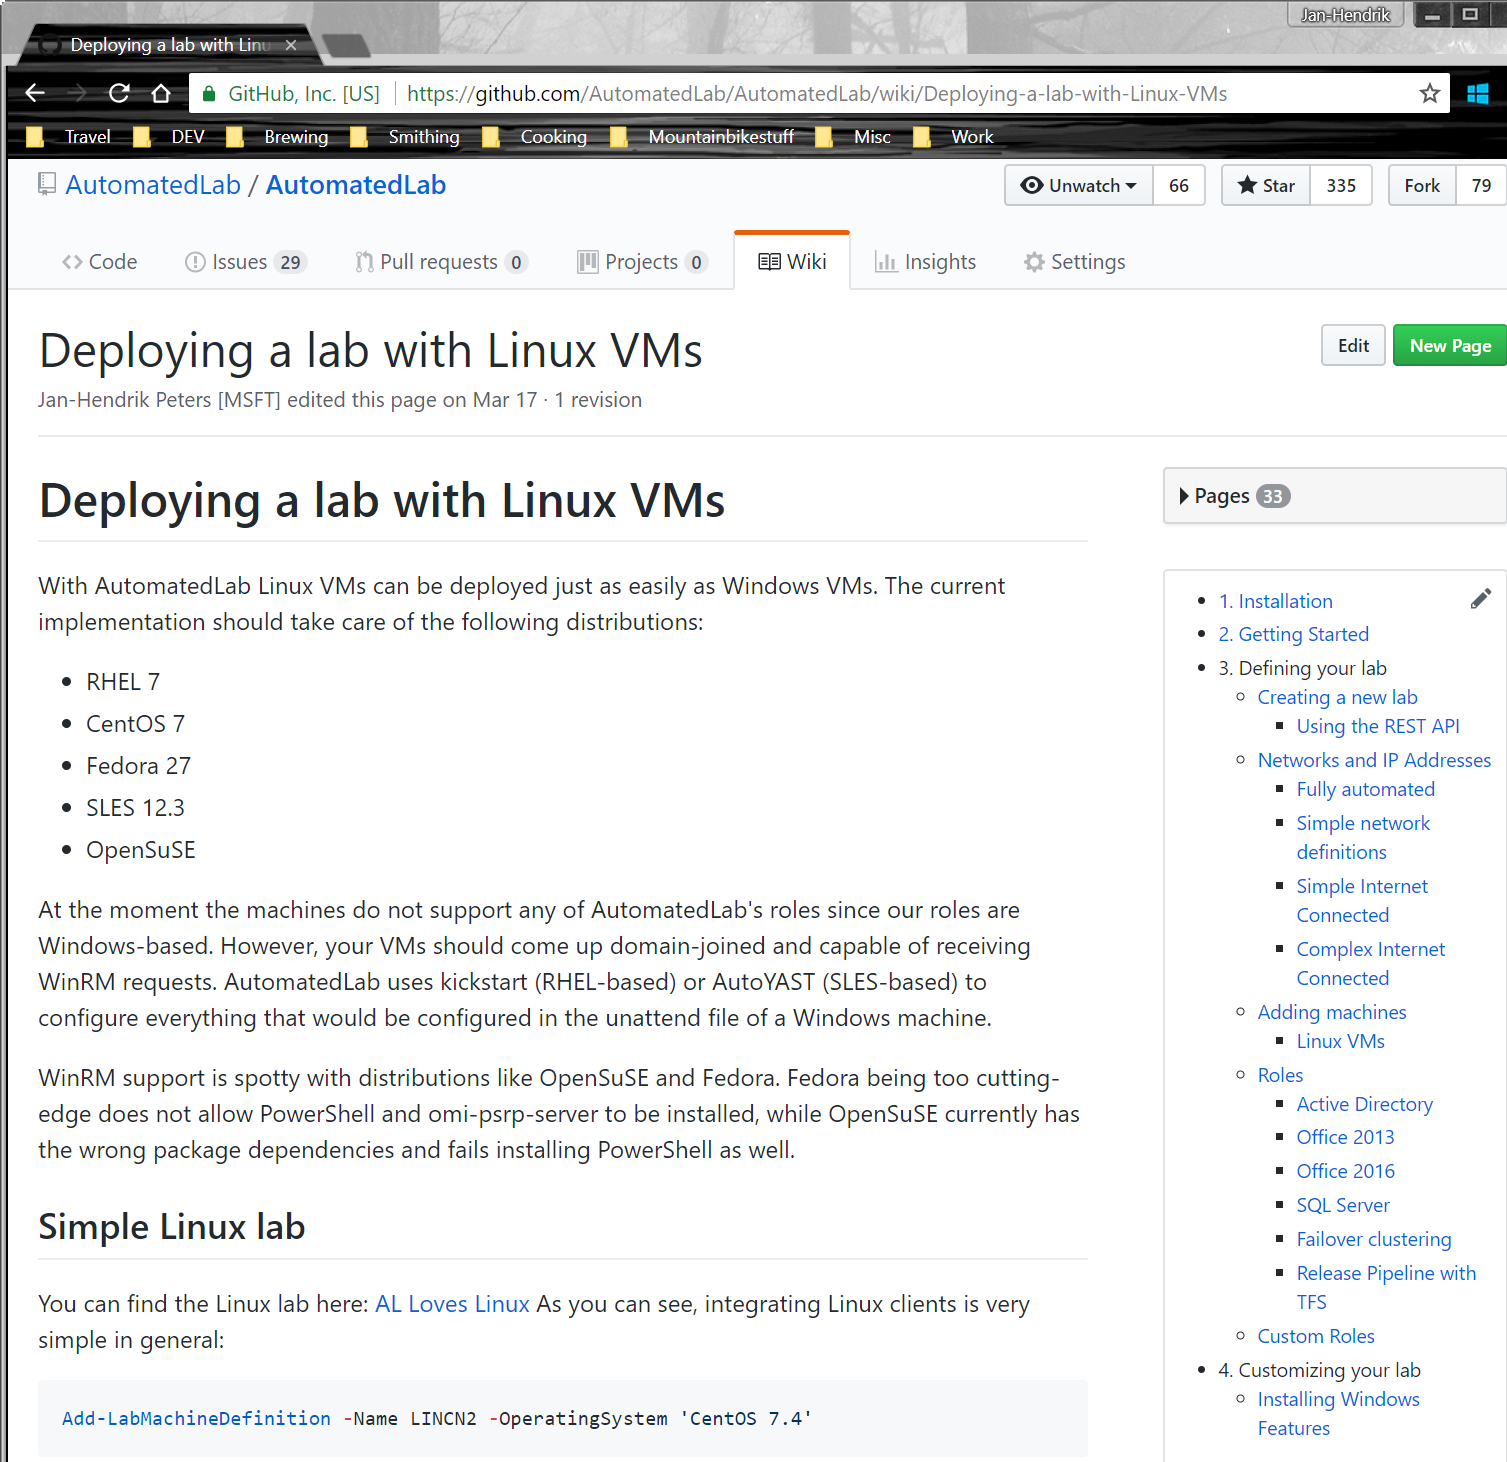Open sidebar link '2. Getting Started'

[x=1293, y=634]
